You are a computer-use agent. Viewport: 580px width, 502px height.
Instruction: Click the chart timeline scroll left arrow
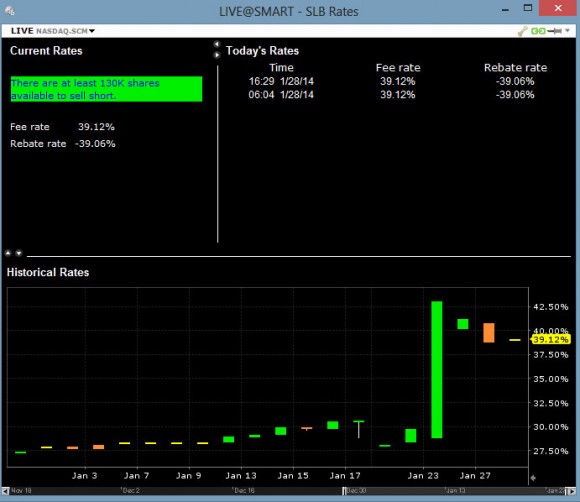point(6,491)
